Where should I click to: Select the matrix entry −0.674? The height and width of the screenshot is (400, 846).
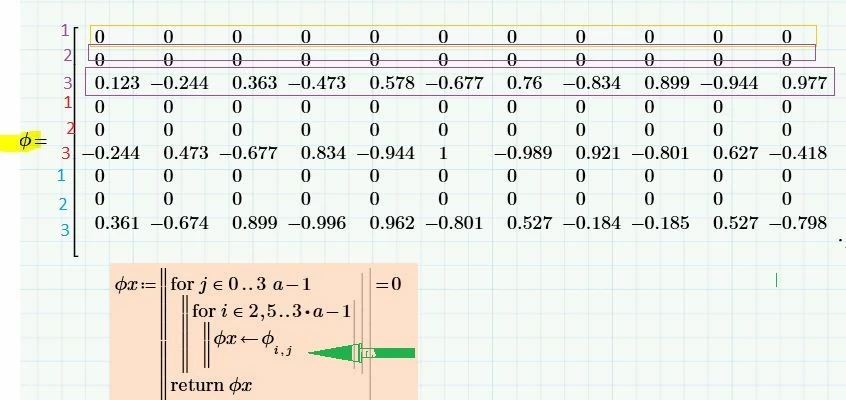click(179, 223)
